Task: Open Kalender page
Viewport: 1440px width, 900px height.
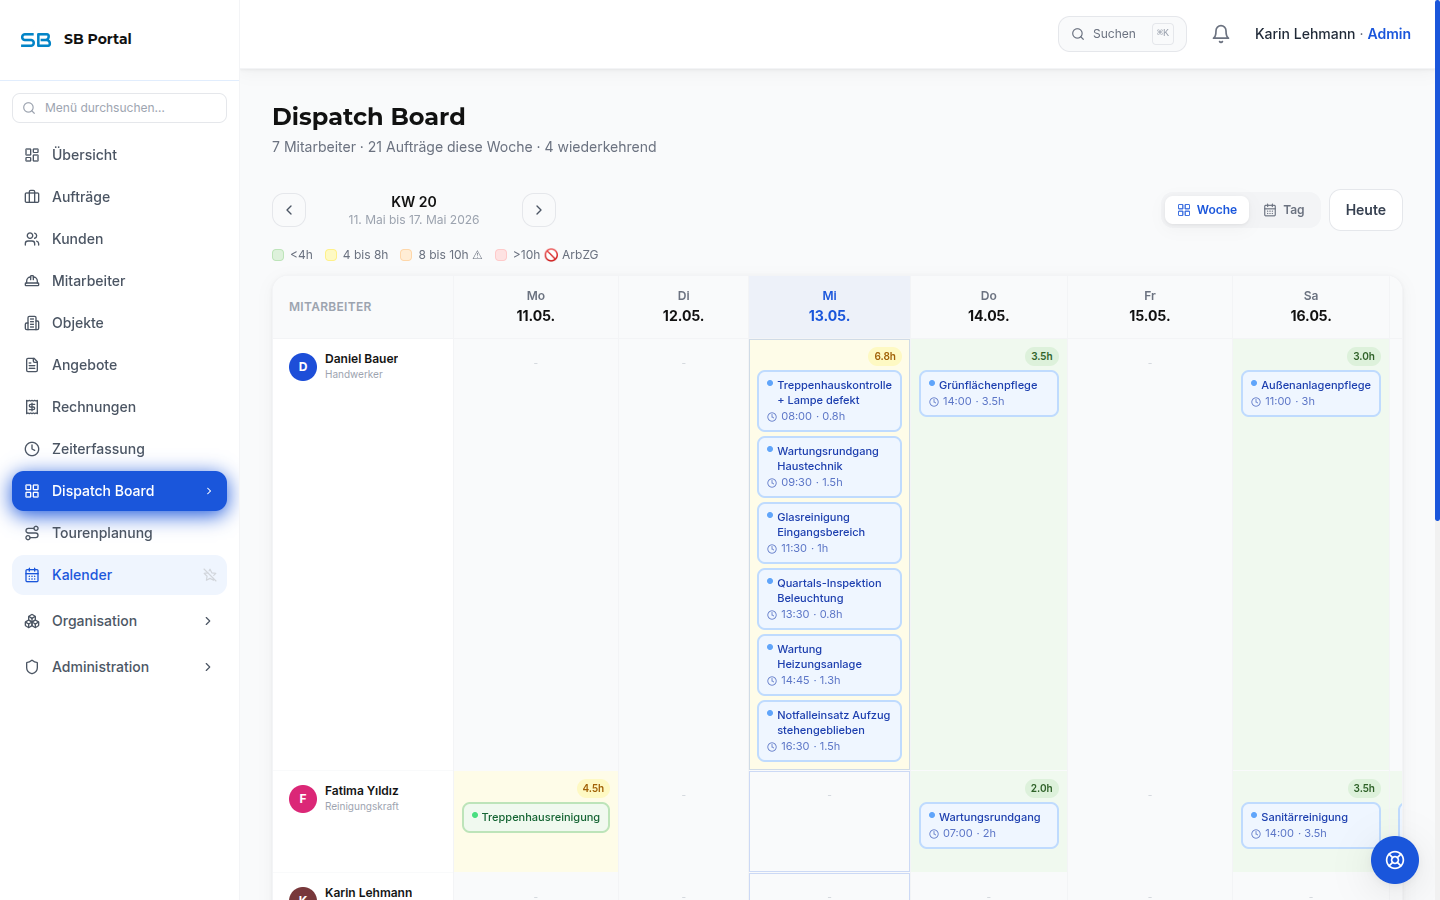Action: (119, 575)
